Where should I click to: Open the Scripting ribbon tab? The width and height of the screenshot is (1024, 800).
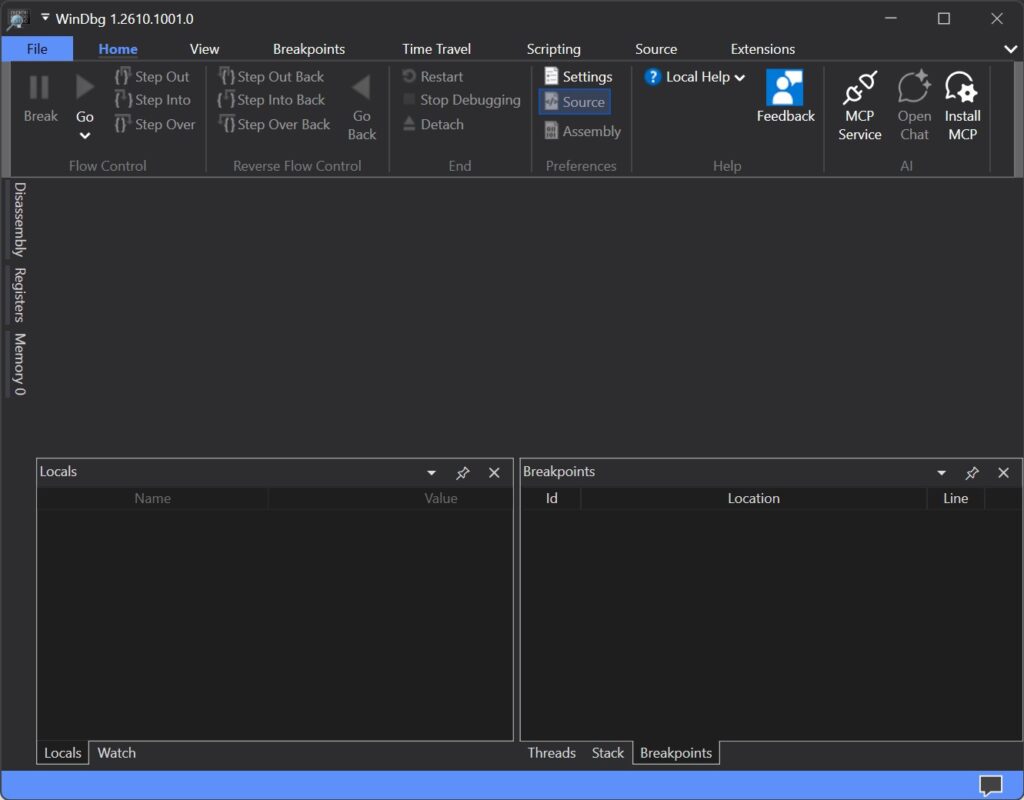pos(553,49)
